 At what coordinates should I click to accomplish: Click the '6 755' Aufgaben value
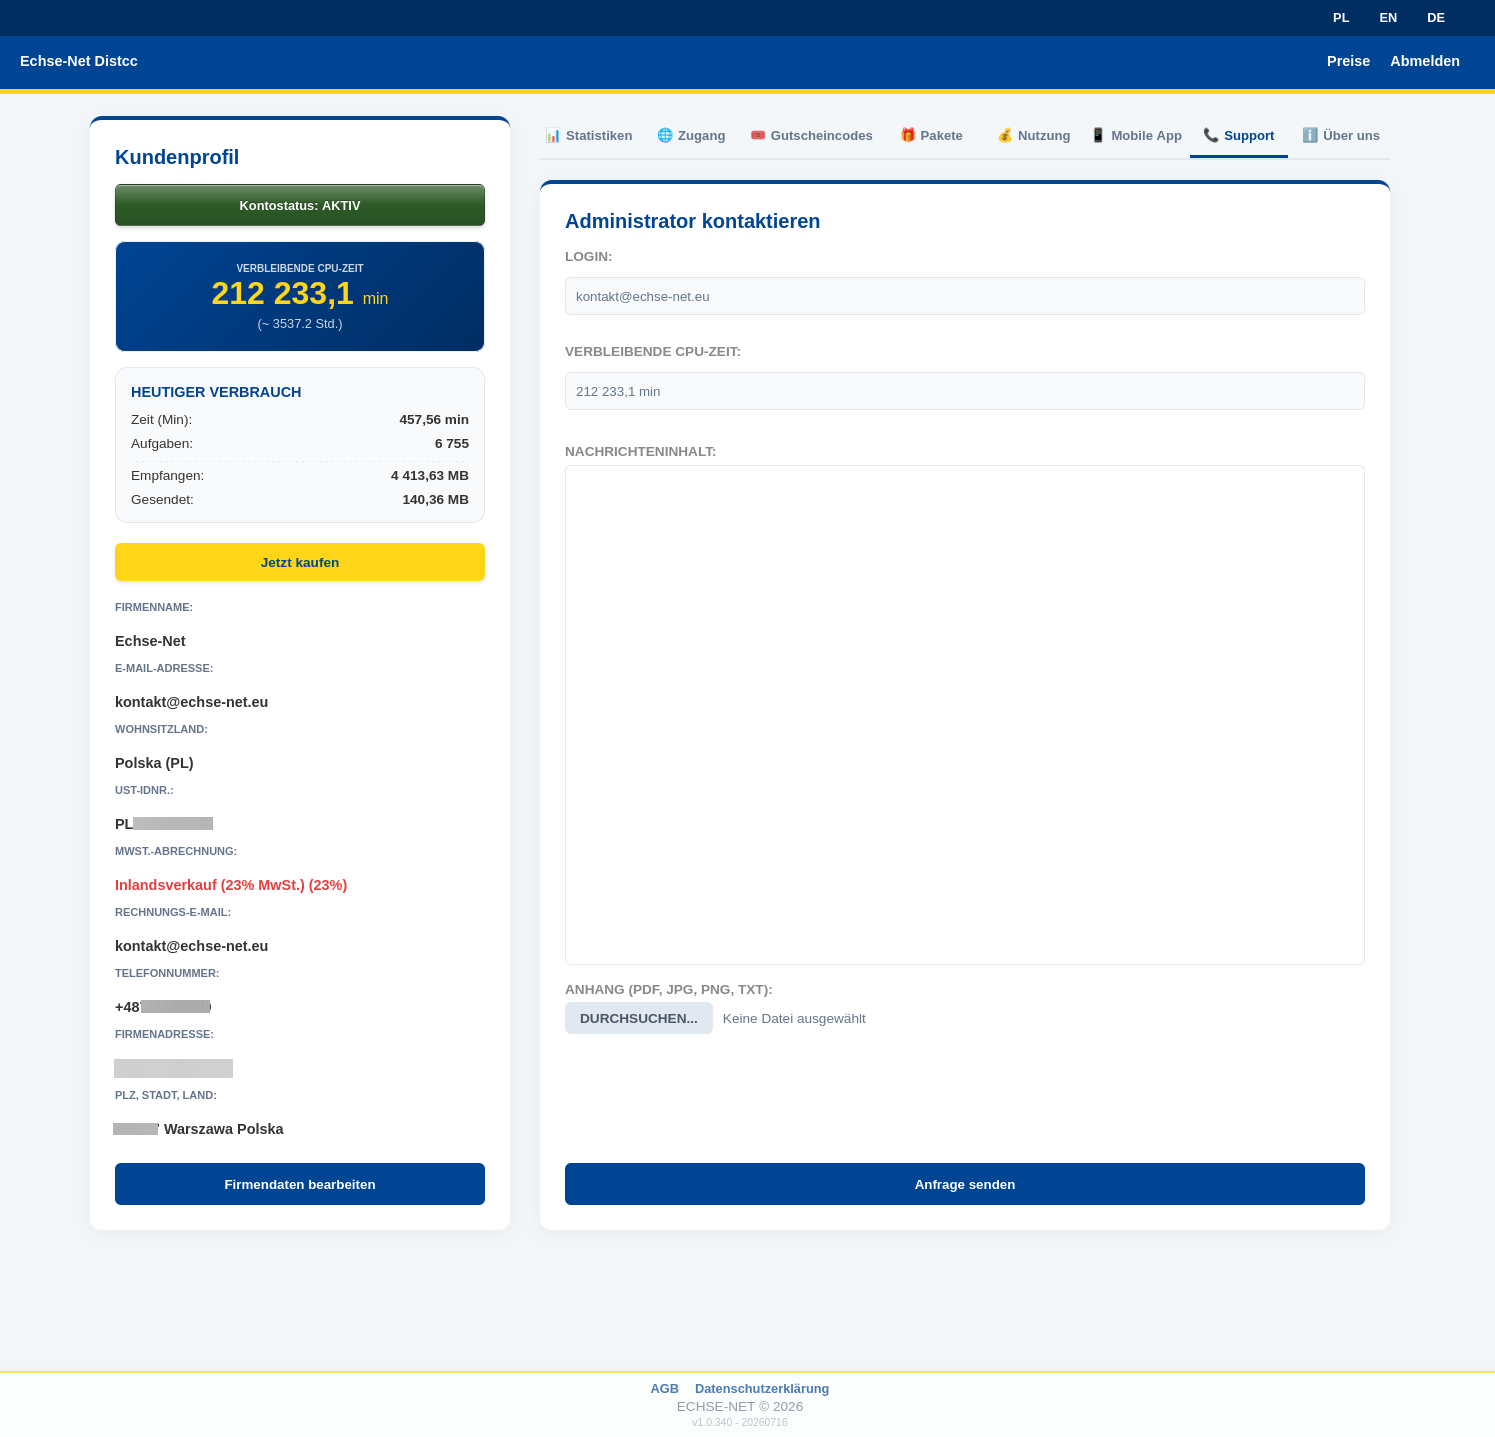point(452,444)
